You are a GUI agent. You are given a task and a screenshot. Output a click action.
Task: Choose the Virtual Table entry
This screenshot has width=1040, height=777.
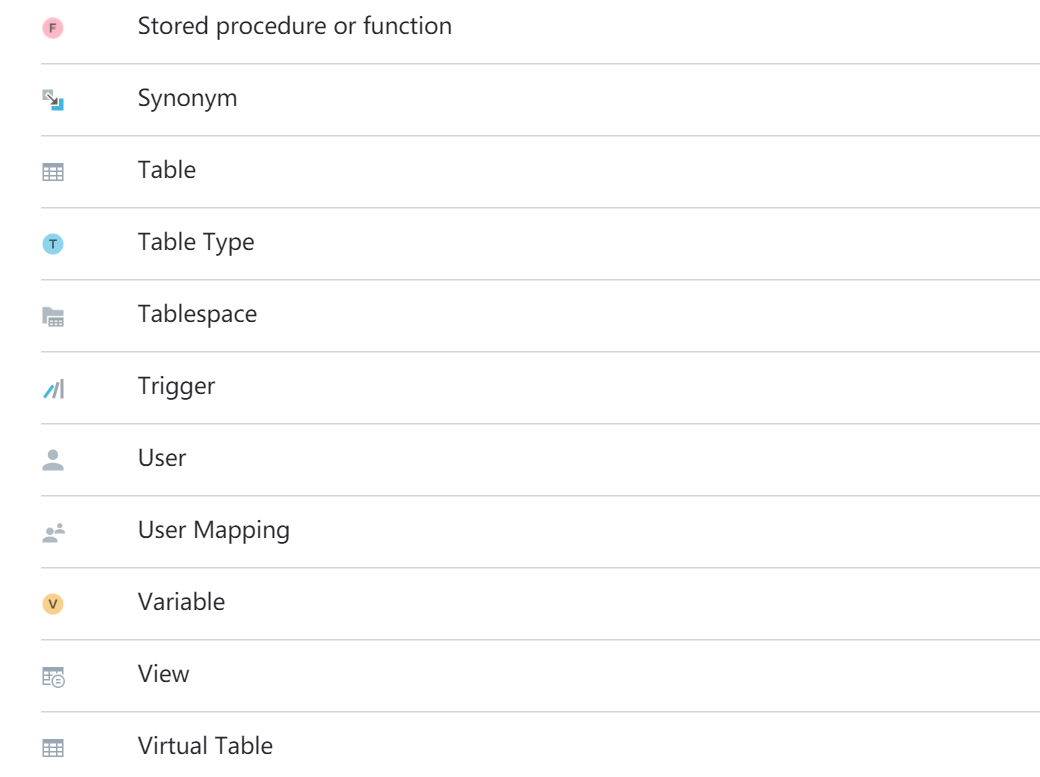205,746
